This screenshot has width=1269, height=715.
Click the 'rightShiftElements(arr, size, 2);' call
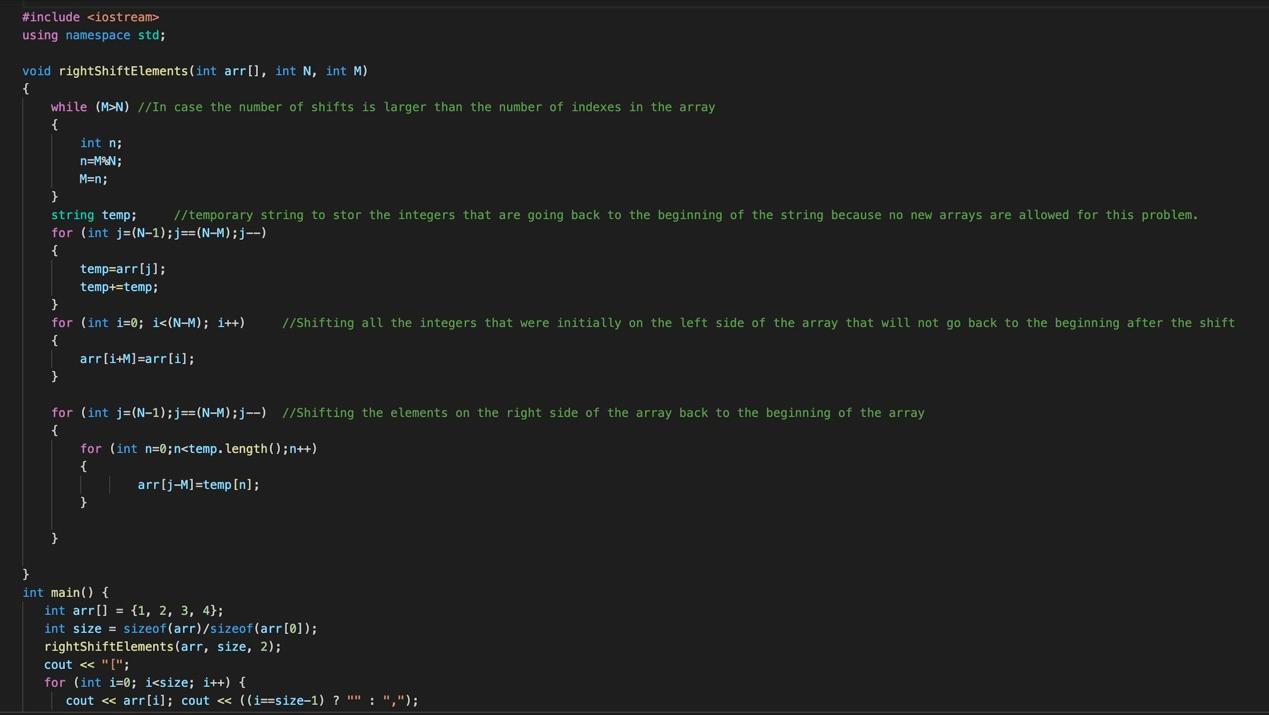tap(163, 647)
